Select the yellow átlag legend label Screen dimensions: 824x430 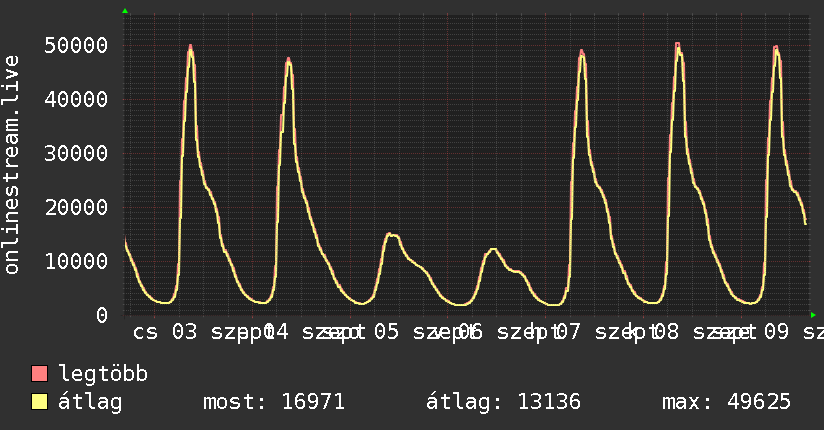(x=90, y=402)
